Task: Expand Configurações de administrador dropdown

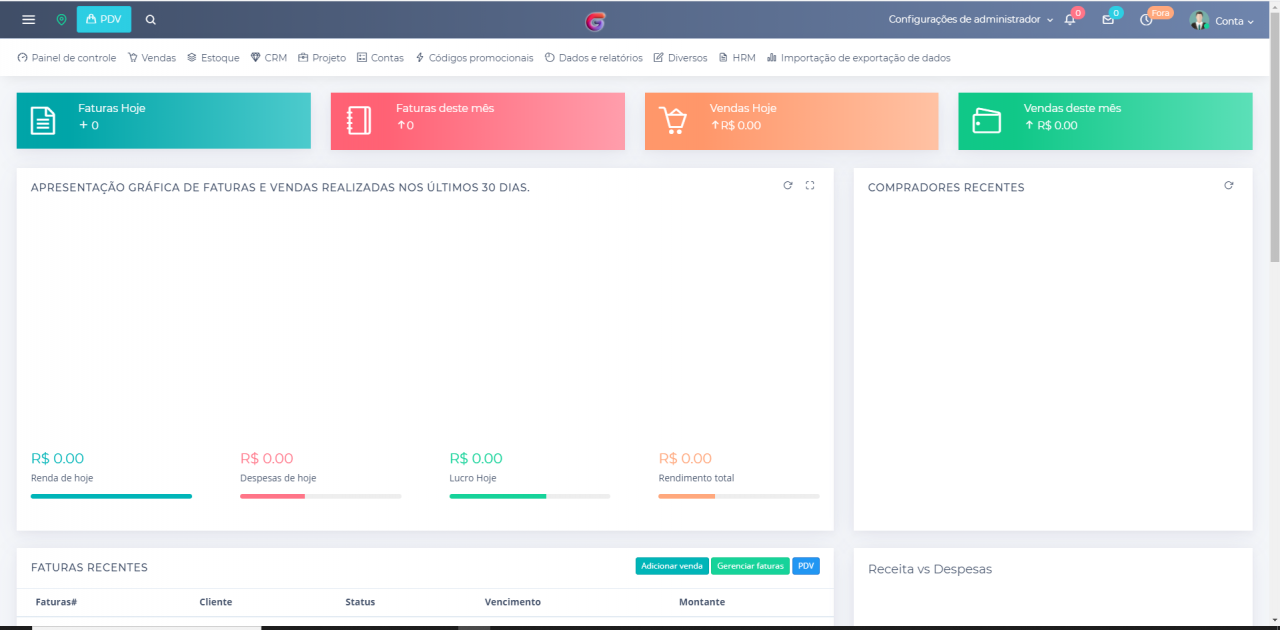Action: tap(970, 20)
